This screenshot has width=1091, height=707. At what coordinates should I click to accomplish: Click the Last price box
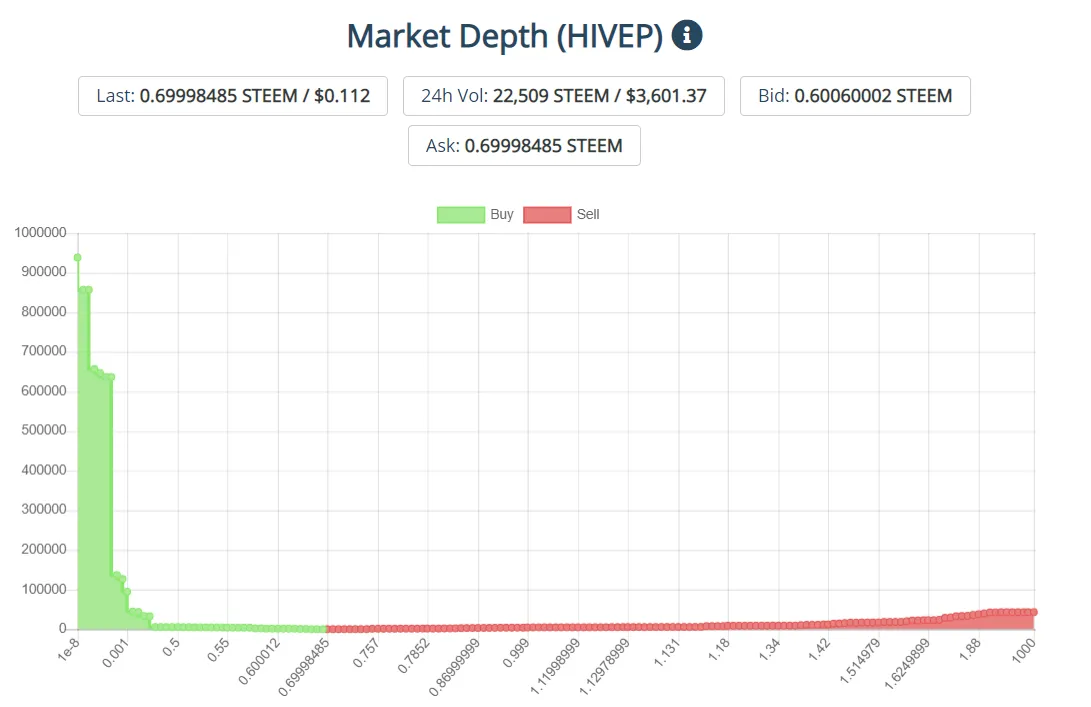click(233, 96)
